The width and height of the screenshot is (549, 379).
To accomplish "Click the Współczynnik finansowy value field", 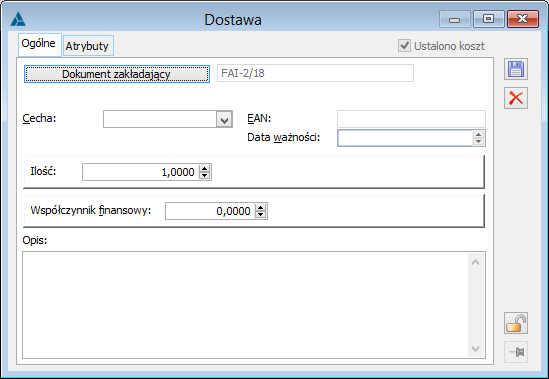I will (x=210, y=211).
